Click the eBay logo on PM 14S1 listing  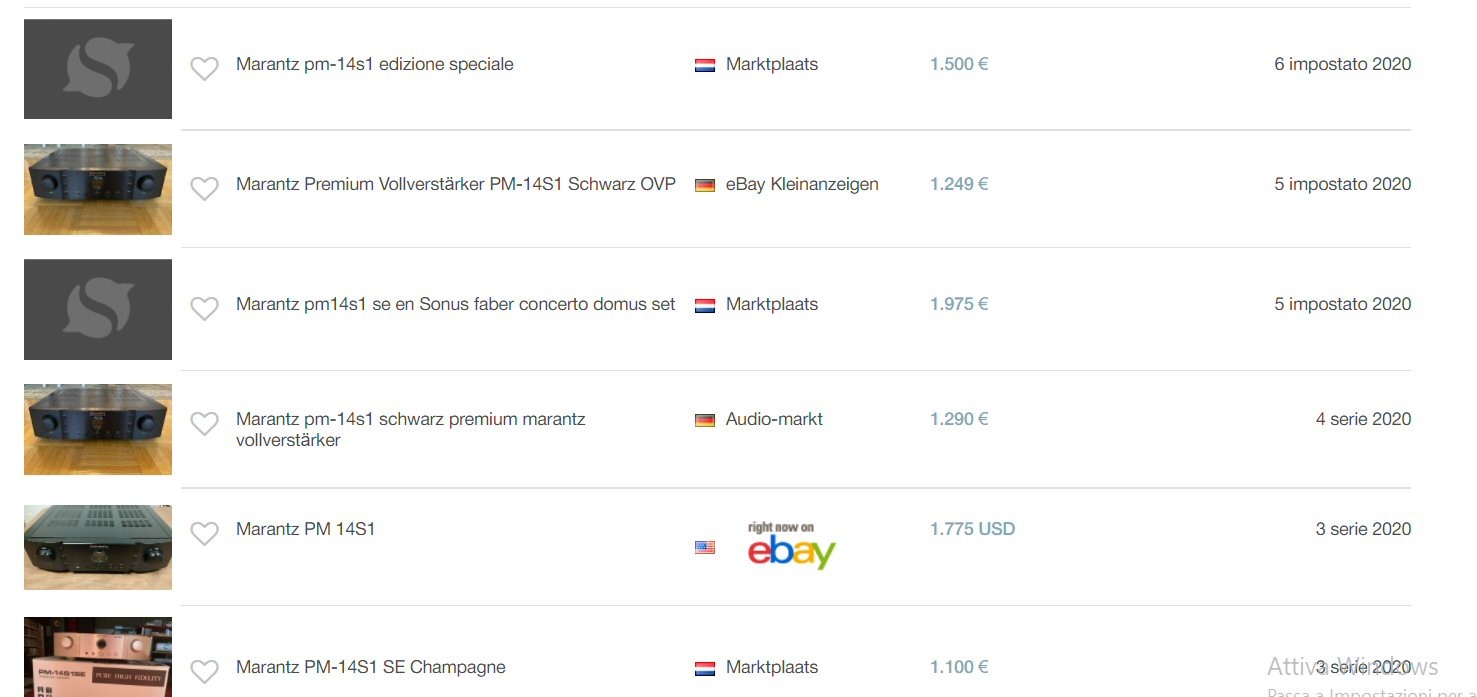791,546
